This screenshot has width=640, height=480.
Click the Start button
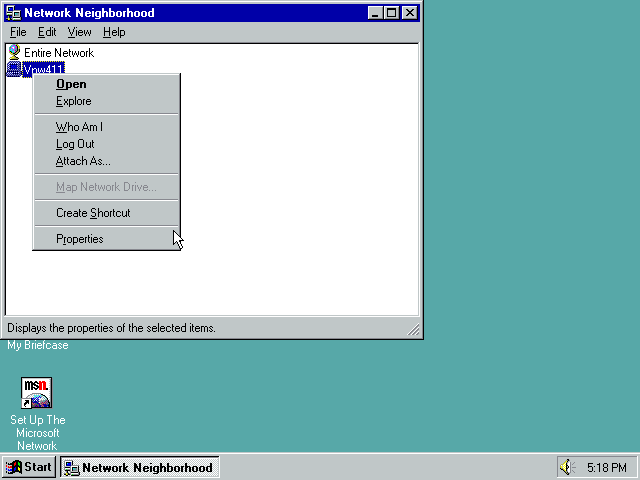pyautogui.click(x=29, y=467)
